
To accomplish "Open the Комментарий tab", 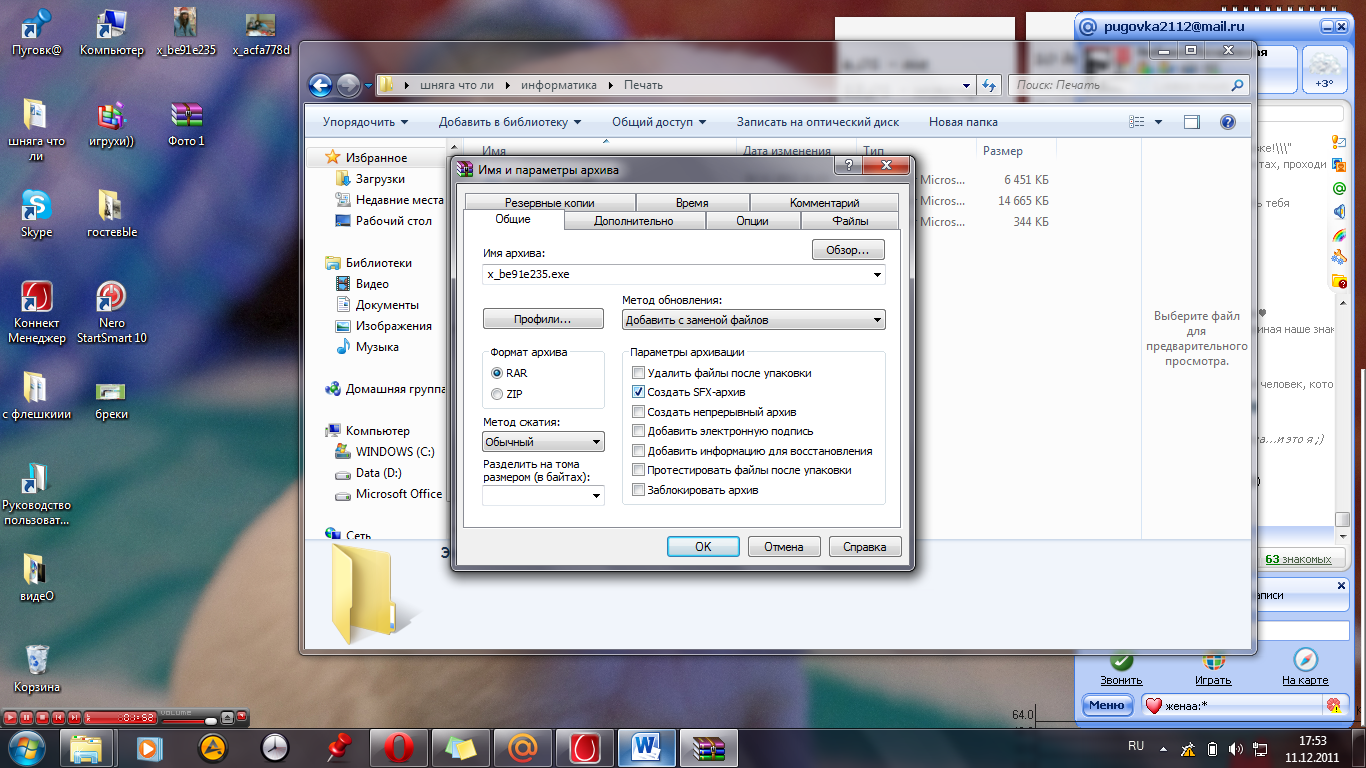I will [x=824, y=203].
